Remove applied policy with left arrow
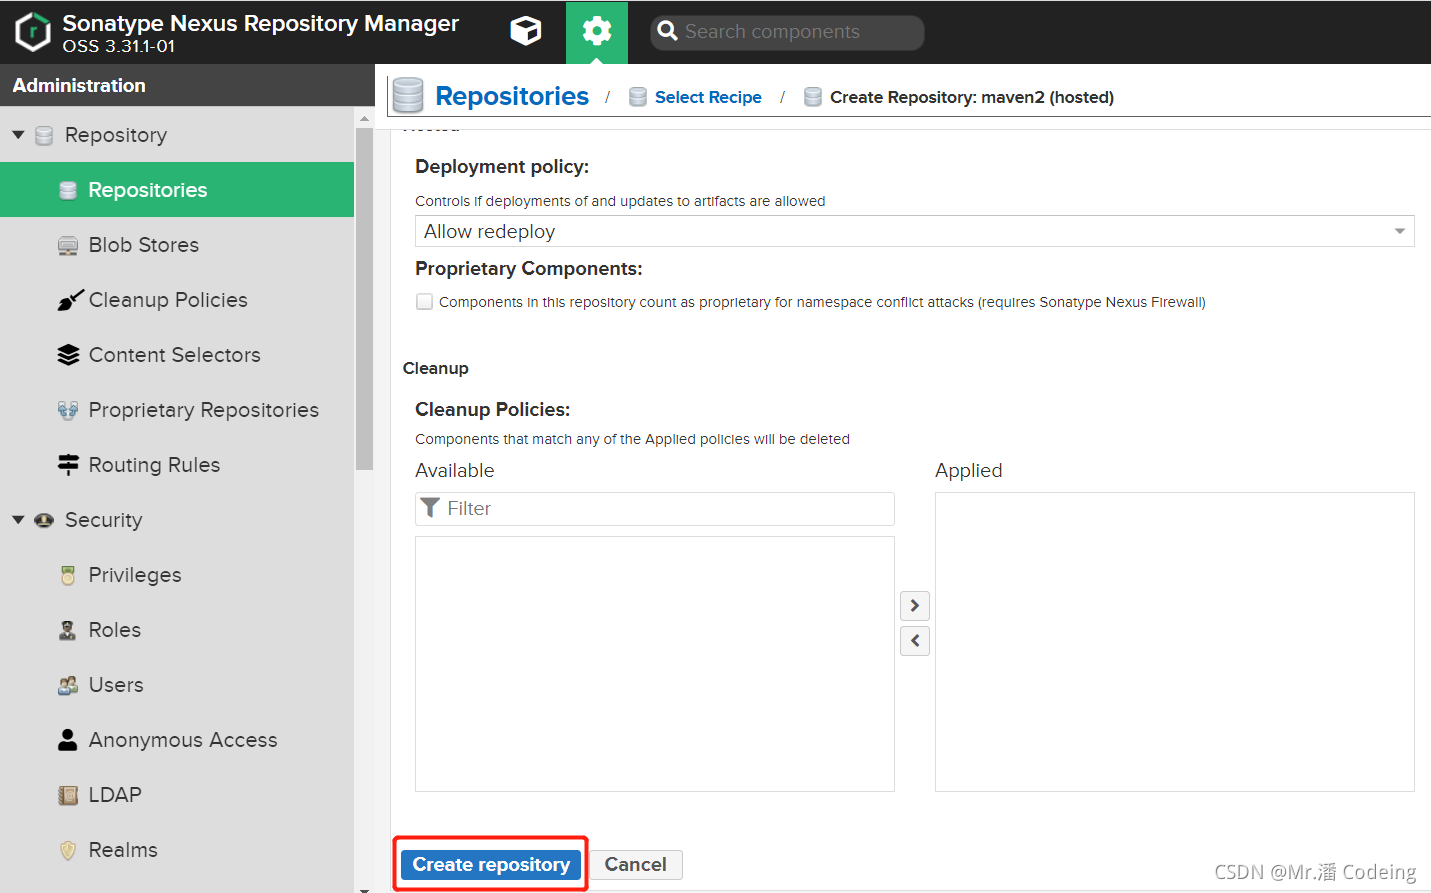Screen dimensions: 1431x893 pos(915,640)
